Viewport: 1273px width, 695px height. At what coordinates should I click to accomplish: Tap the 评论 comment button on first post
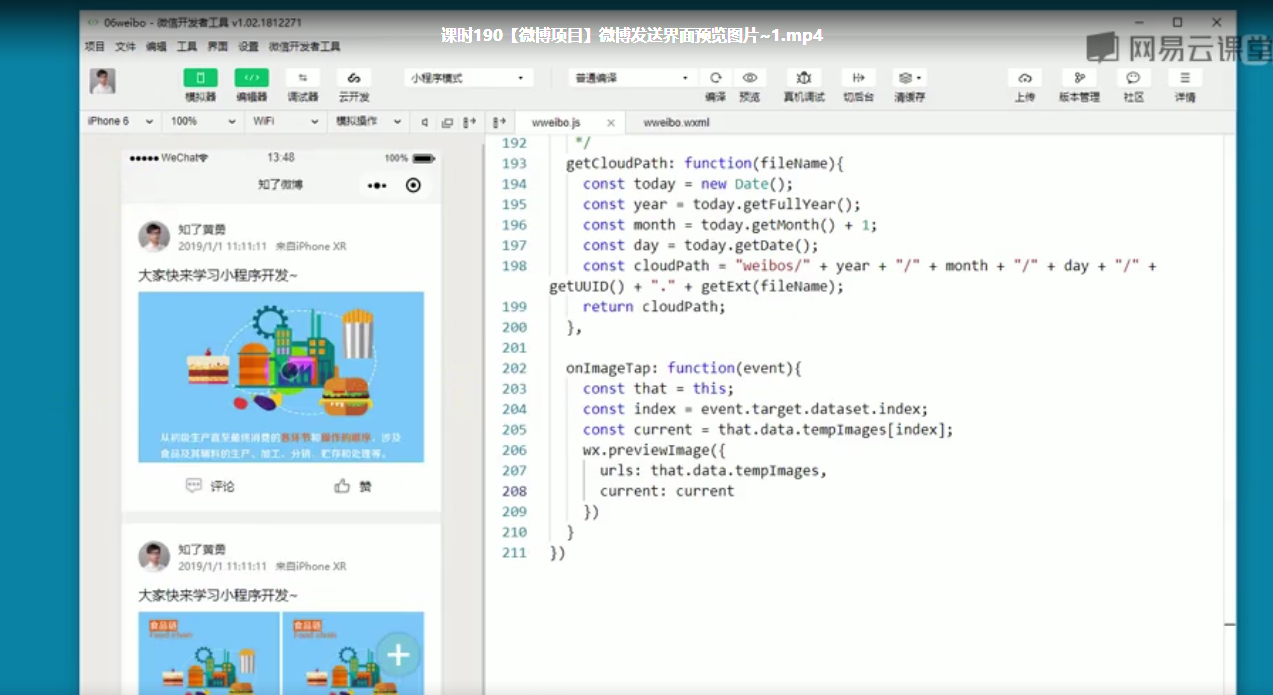tap(211, 486)
